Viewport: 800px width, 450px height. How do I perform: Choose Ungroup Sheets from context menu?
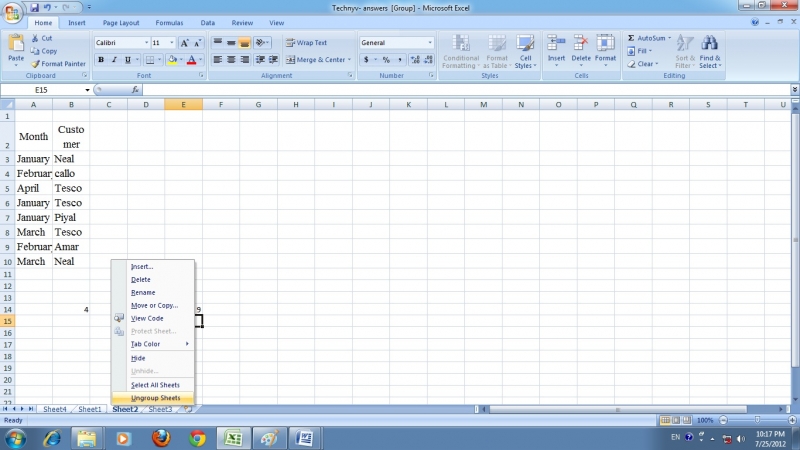click(155, 398)
